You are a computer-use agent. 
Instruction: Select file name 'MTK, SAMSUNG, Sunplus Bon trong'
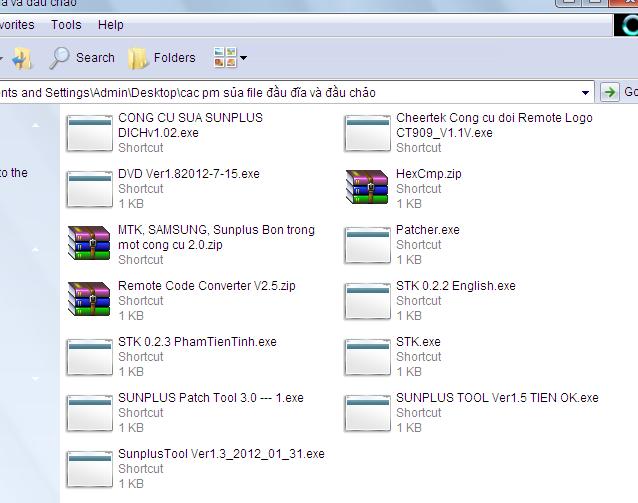point(216,230)
